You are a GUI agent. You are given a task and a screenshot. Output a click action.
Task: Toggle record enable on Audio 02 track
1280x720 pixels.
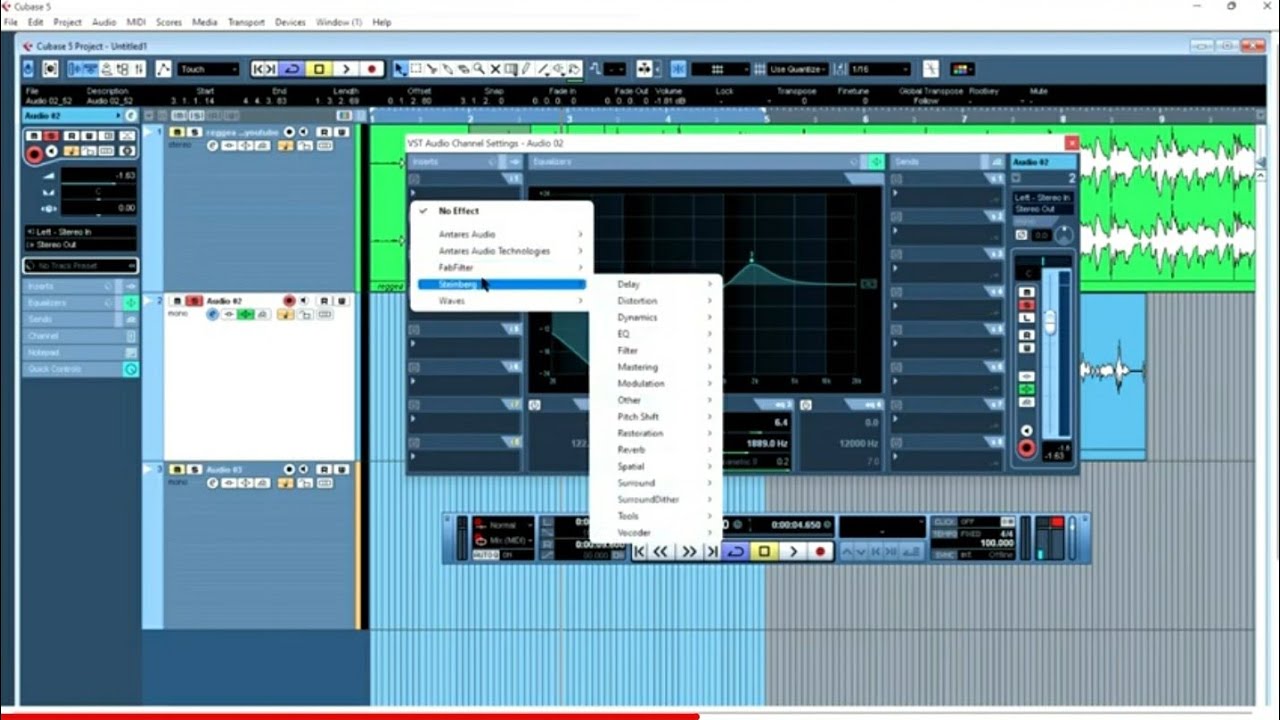[290, 300]
